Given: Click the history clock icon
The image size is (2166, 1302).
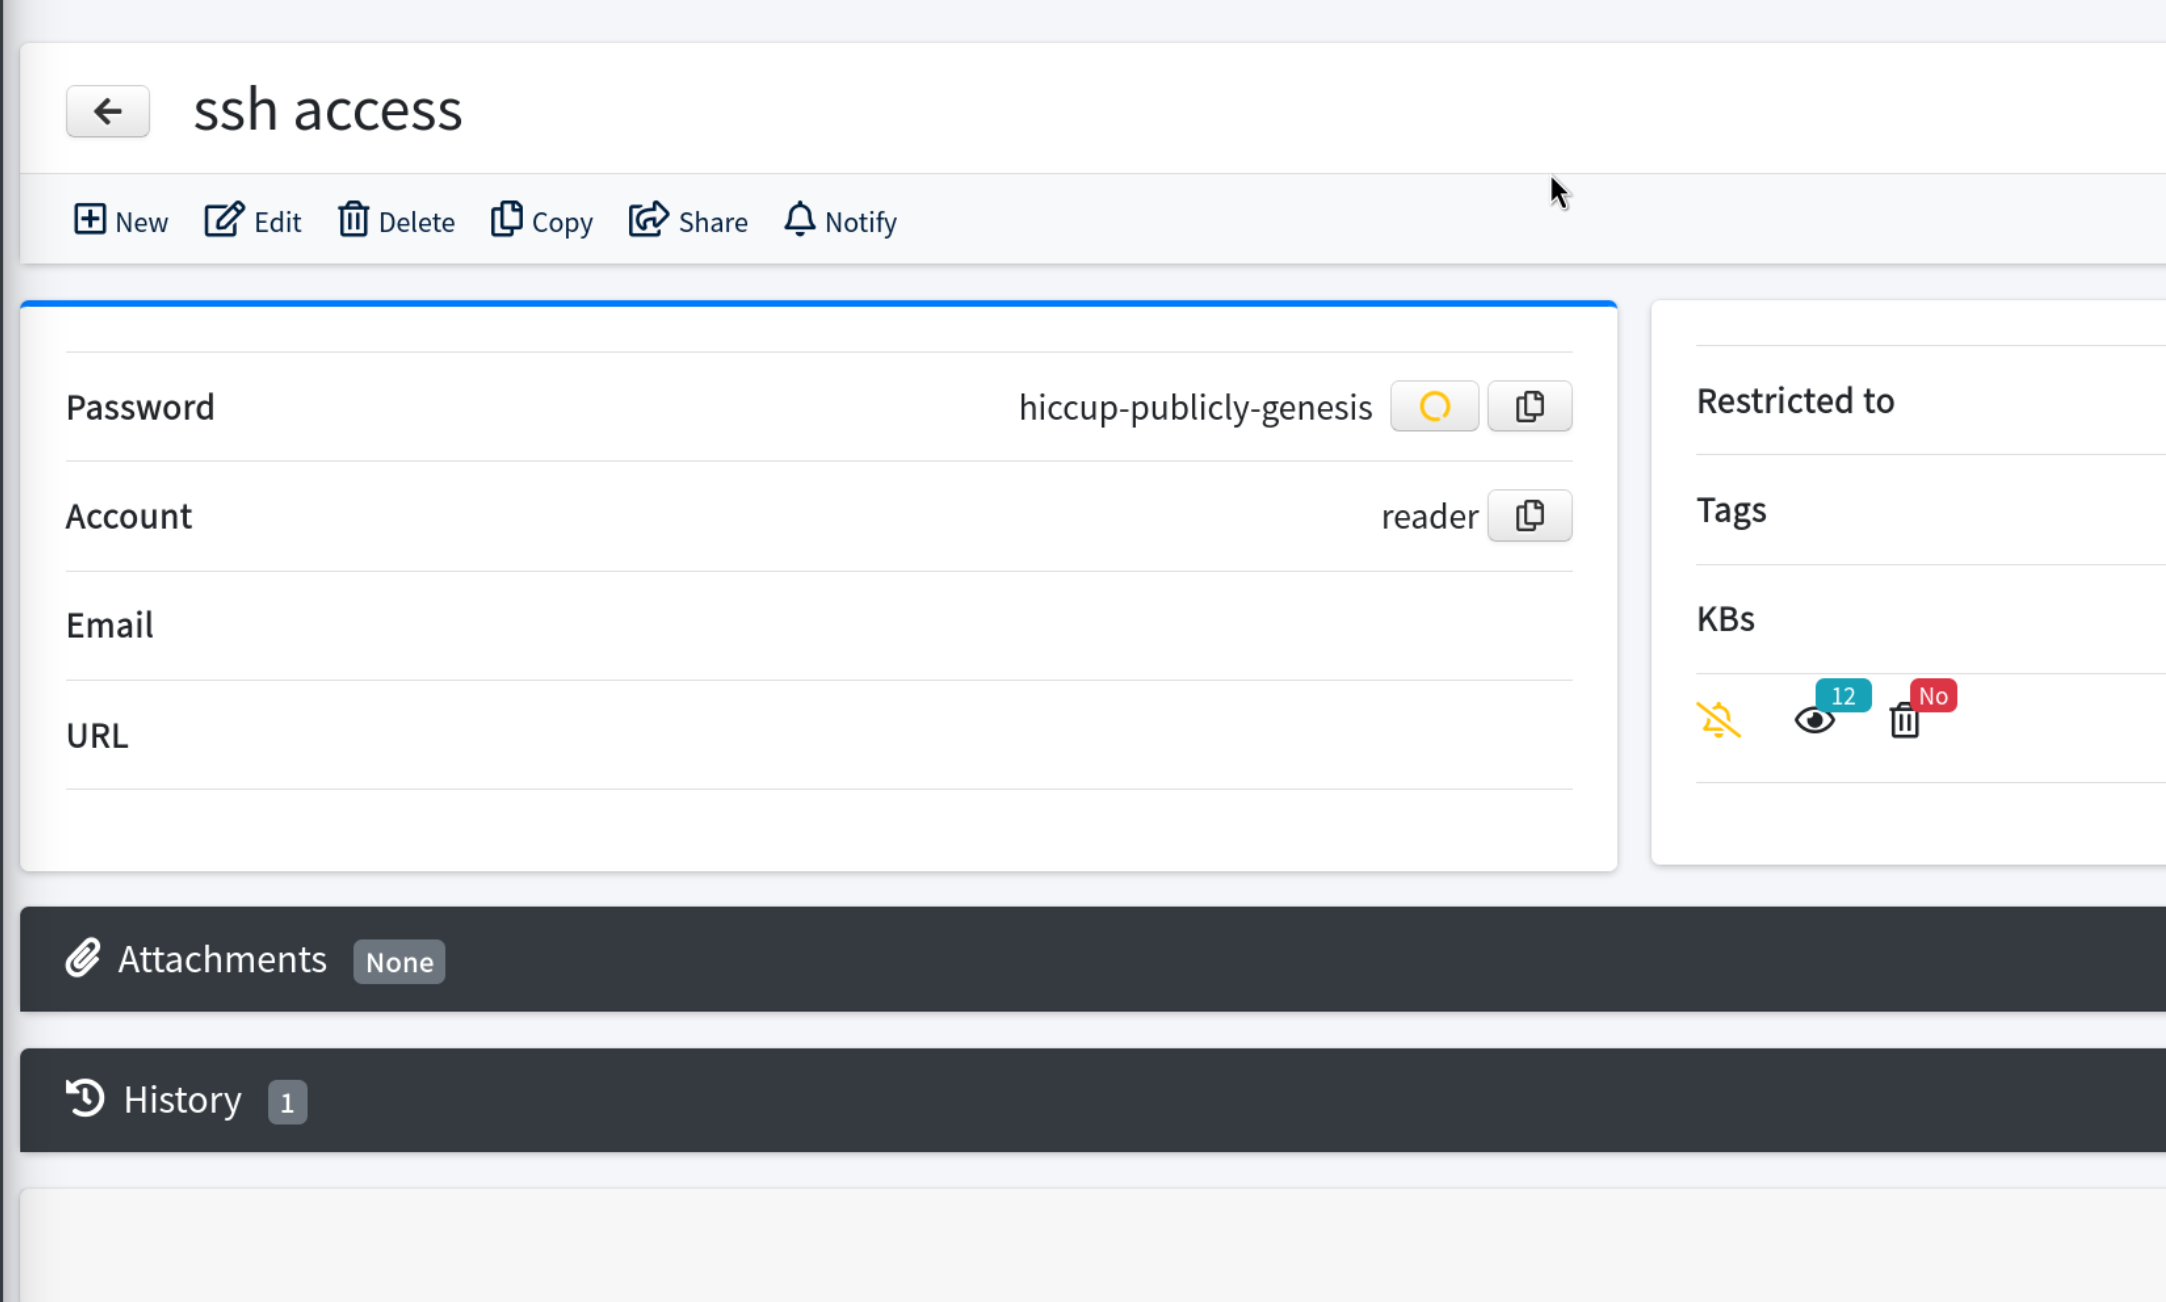Looking at the screenshot, I should tap(85, 1098).
